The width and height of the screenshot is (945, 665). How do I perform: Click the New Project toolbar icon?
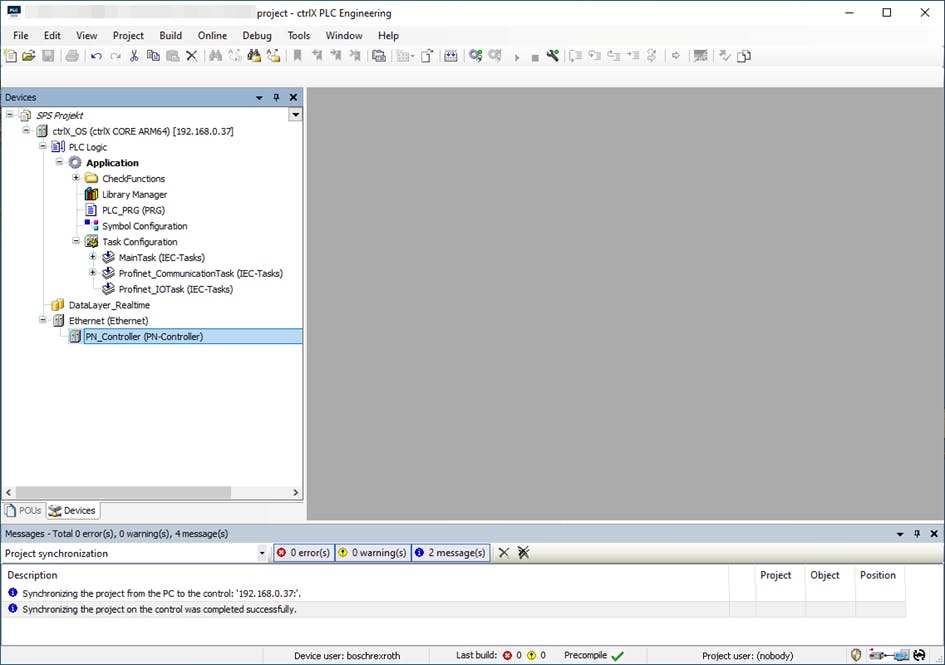tap(11, 56)
